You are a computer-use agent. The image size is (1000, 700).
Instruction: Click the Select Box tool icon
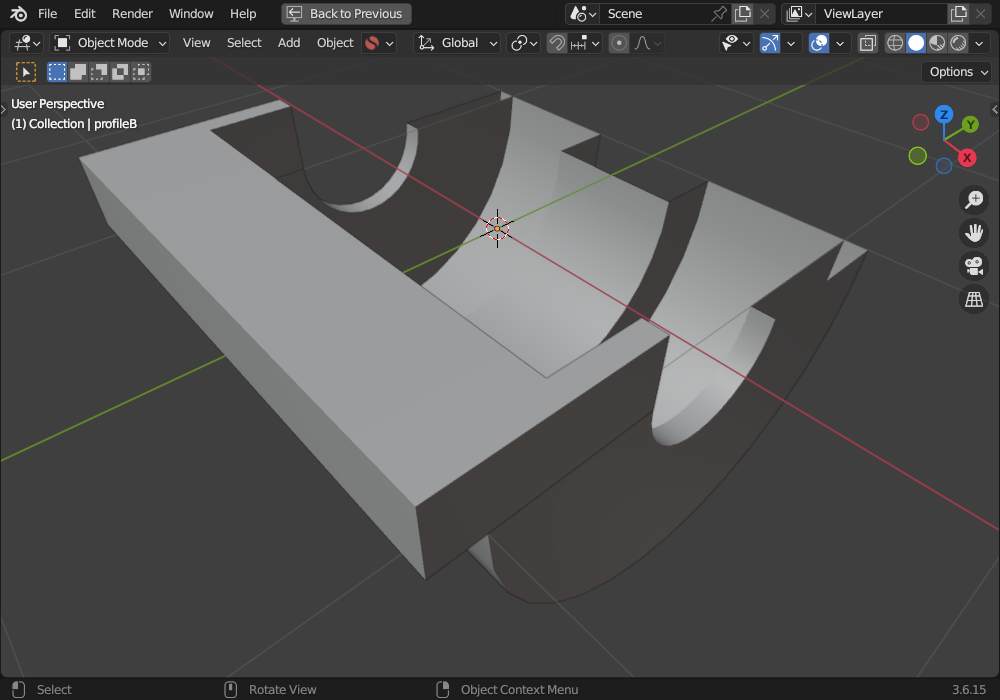pyautogui.click(x=26, y=72)
